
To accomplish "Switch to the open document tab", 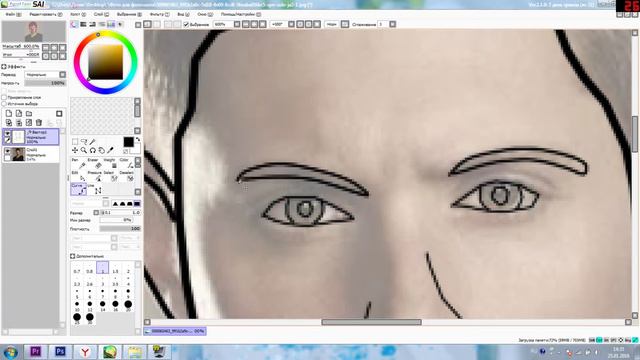I will click(x=175, y=331).
